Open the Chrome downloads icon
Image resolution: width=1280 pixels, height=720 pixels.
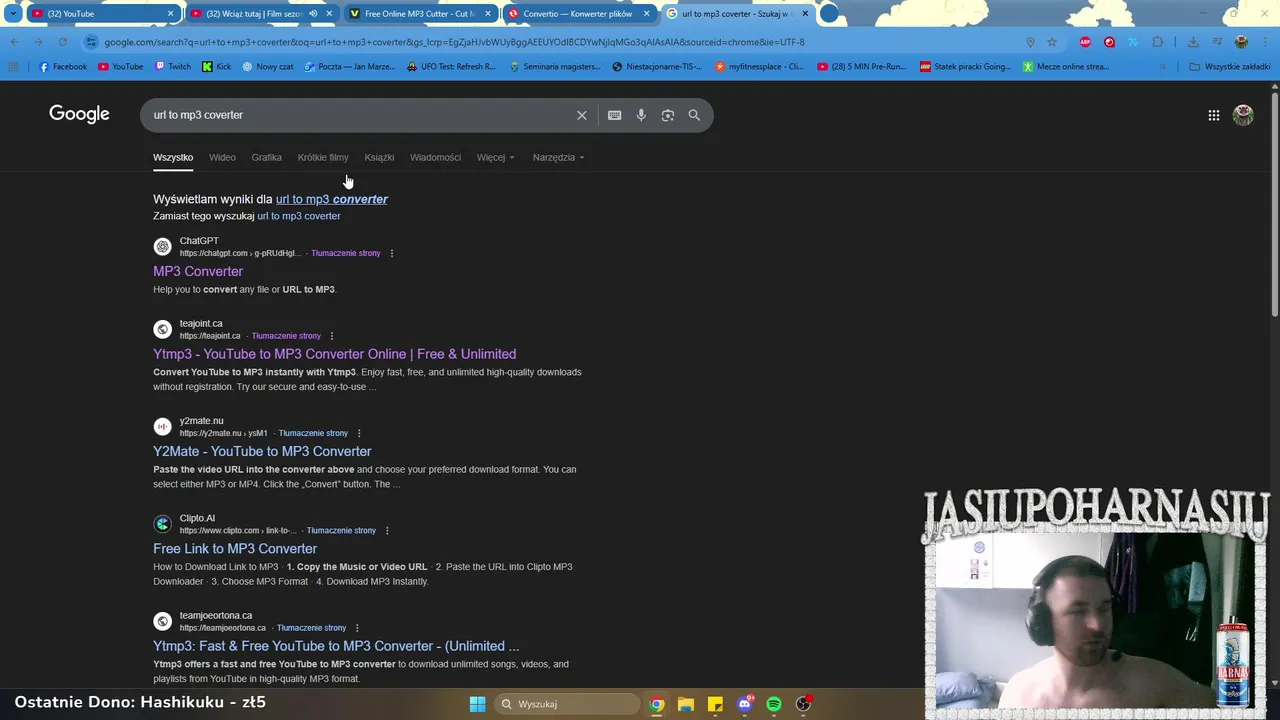point(1193,42)
